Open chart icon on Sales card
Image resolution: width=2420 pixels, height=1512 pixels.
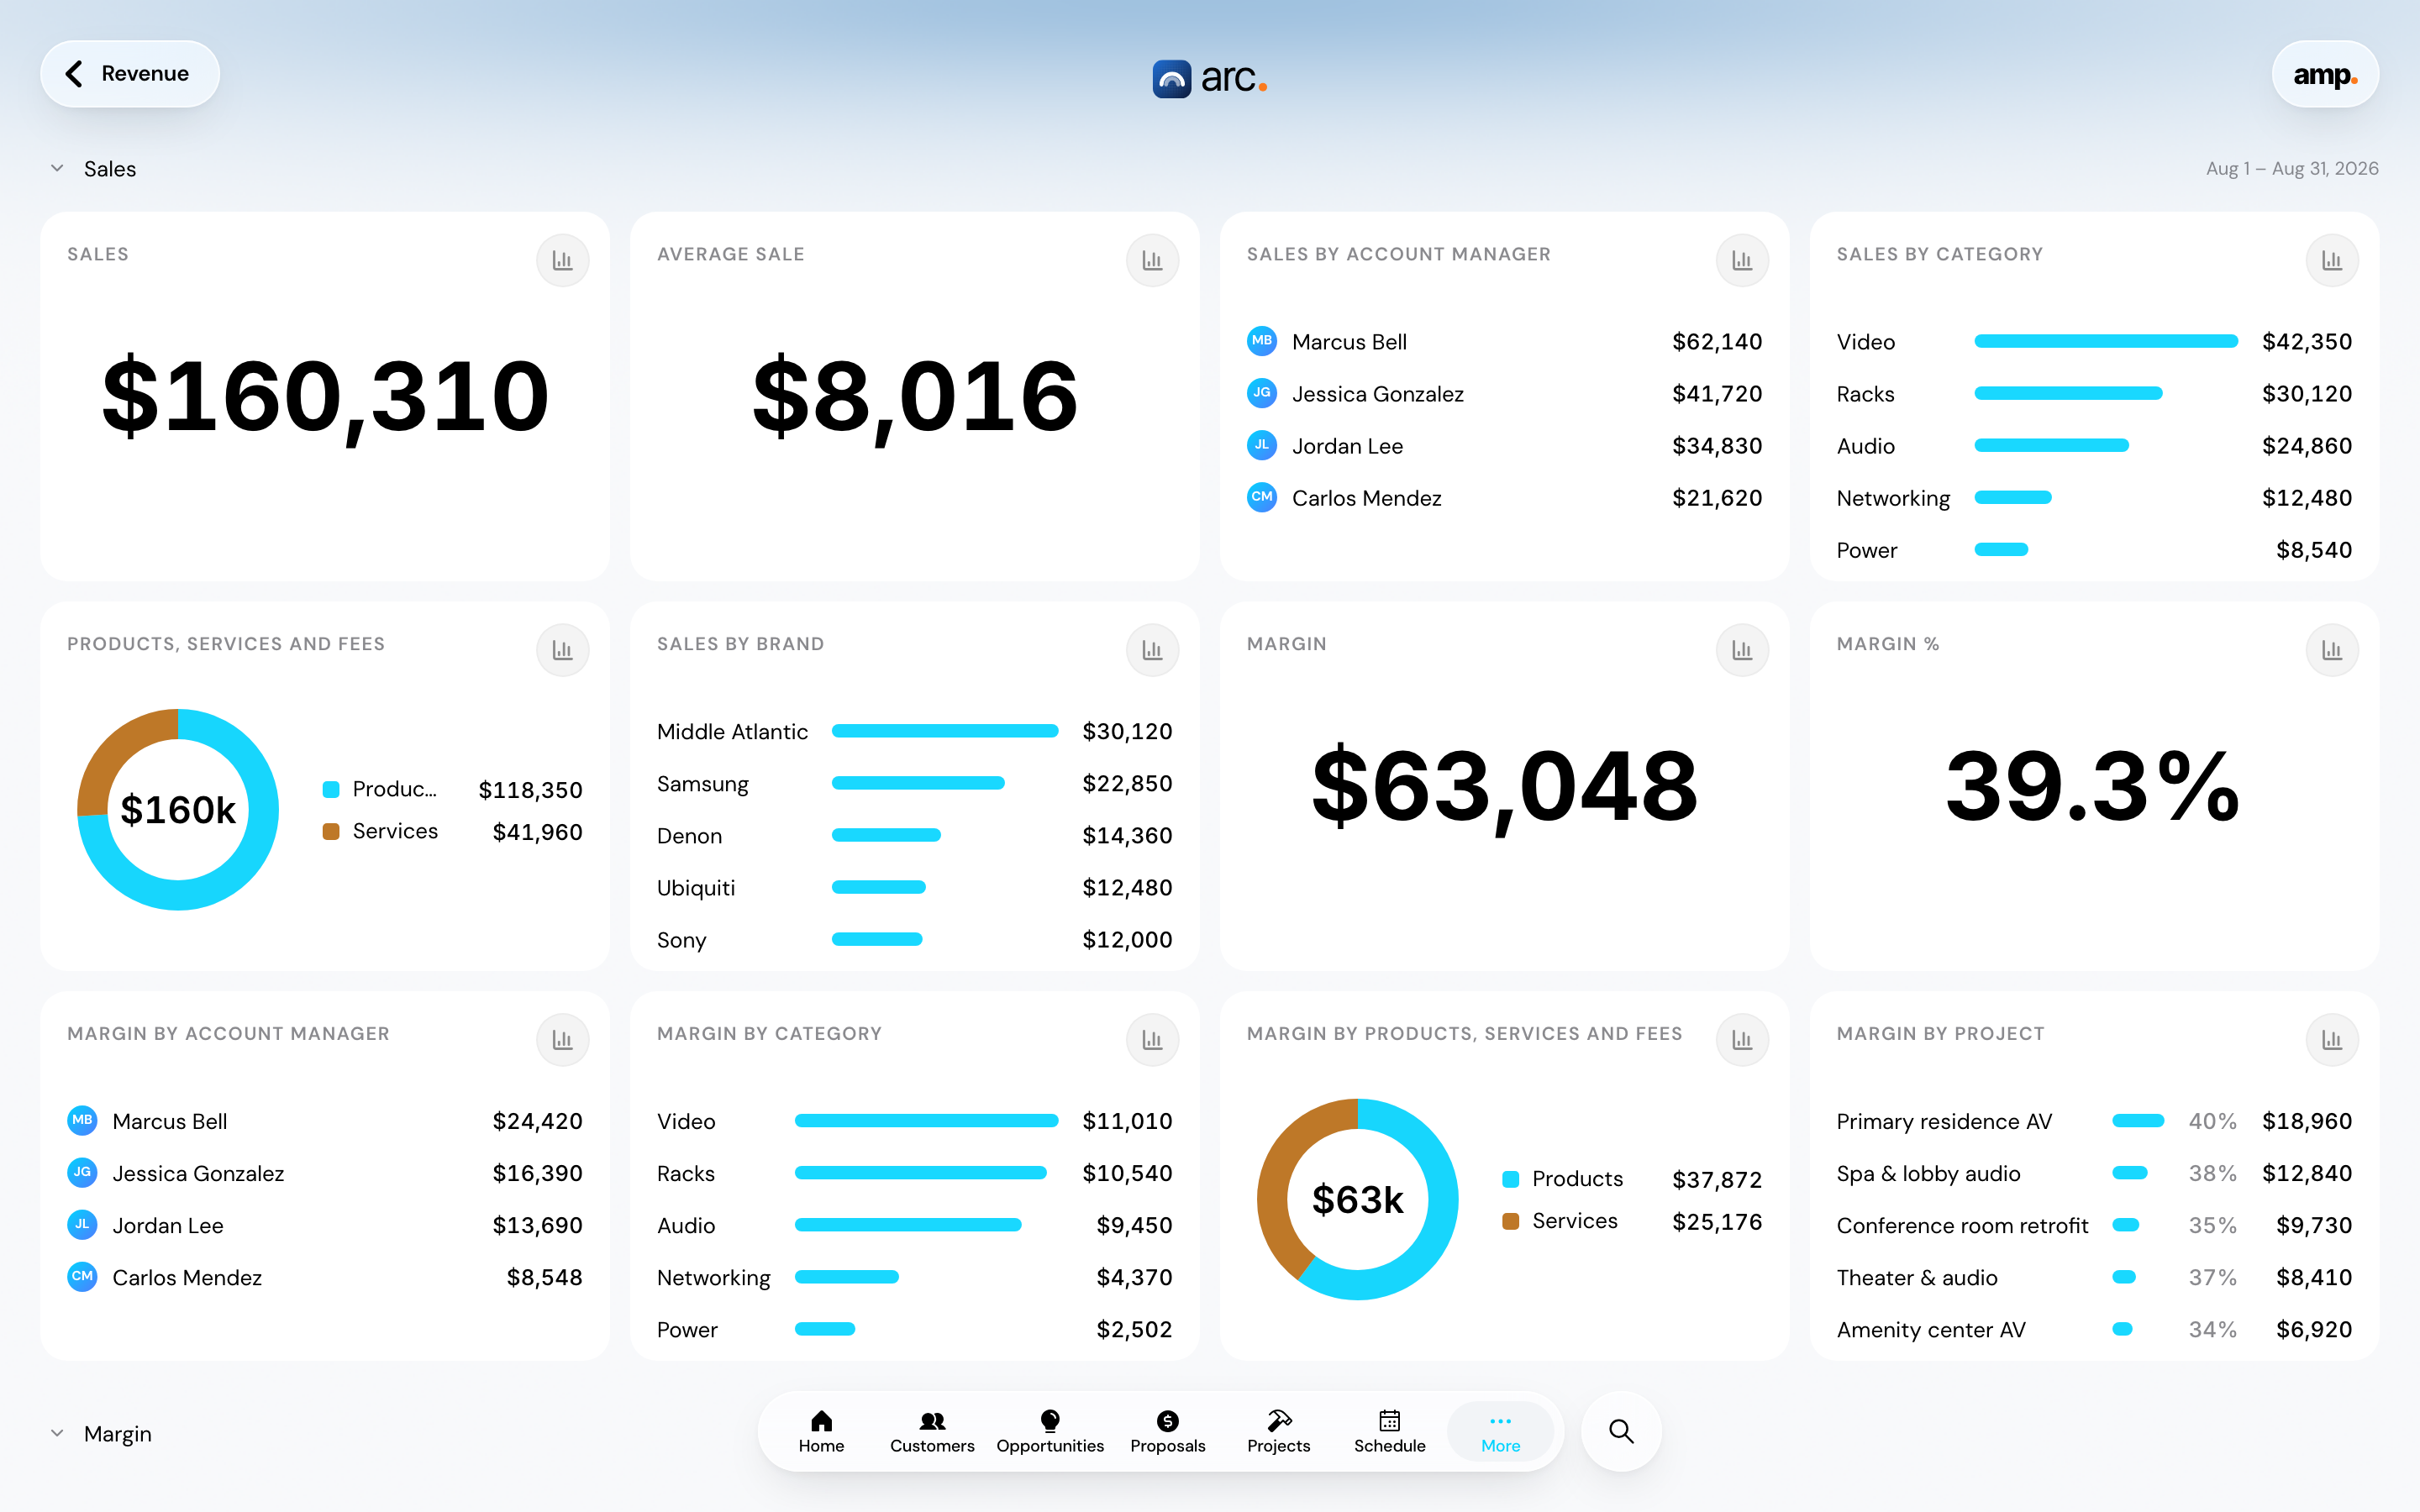click(x=562, y=260)
